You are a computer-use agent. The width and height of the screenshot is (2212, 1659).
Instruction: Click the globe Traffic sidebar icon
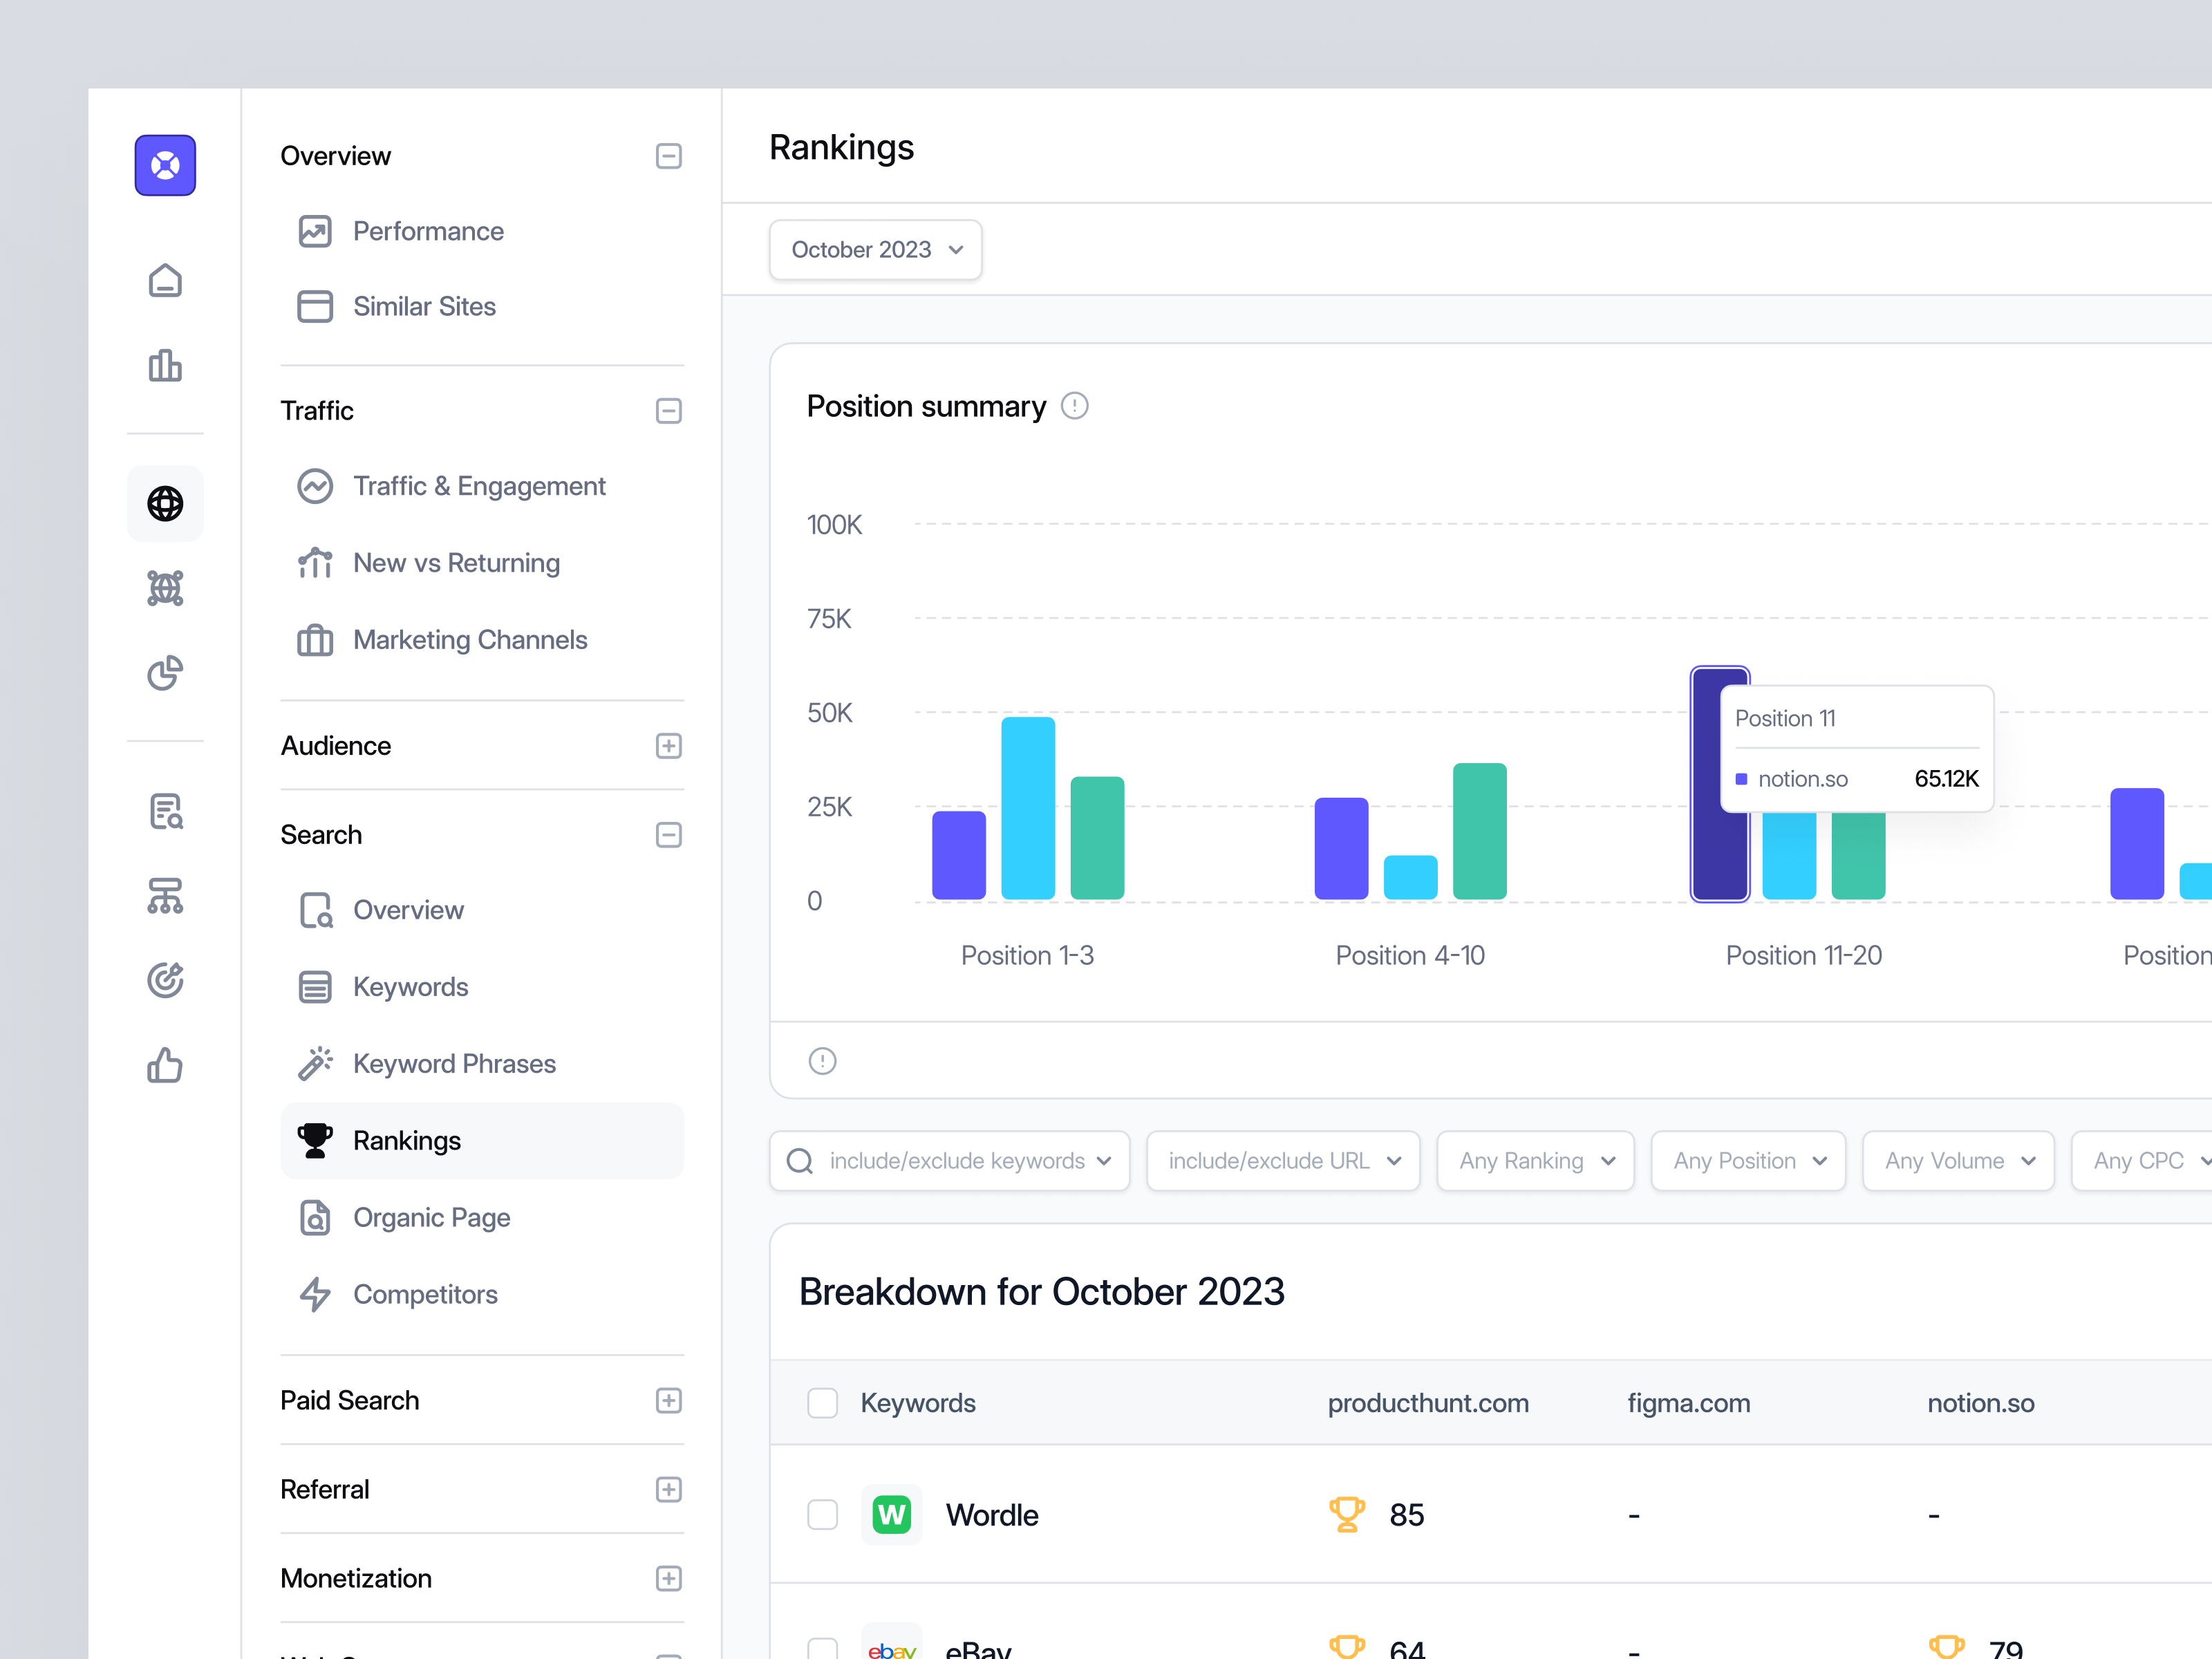click(x=165, y=504)
